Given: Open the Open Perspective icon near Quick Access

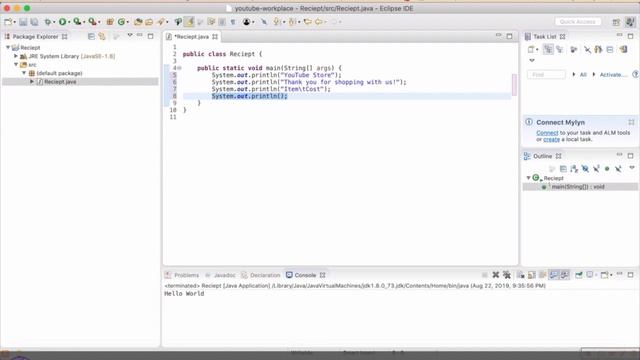Looking at the screenshot, I should [616, 22].
